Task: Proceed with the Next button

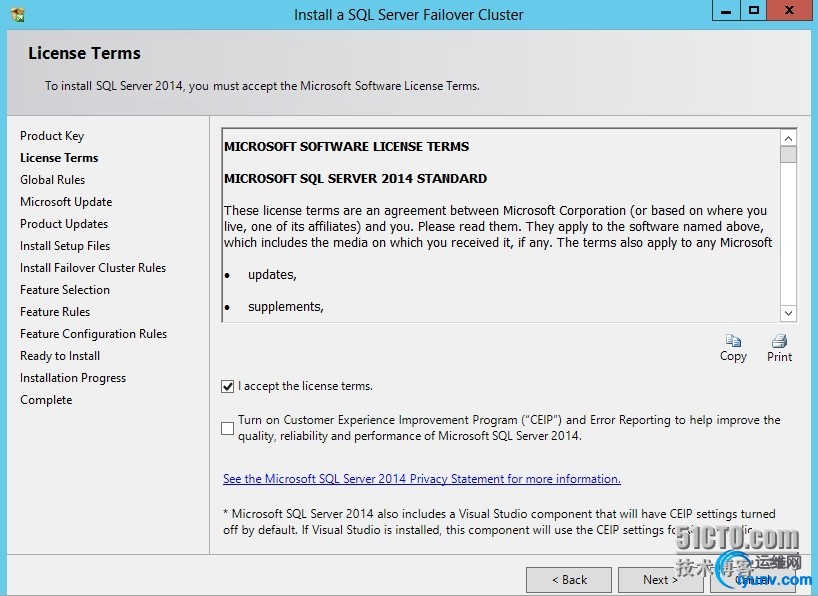Action: [660, 580]
